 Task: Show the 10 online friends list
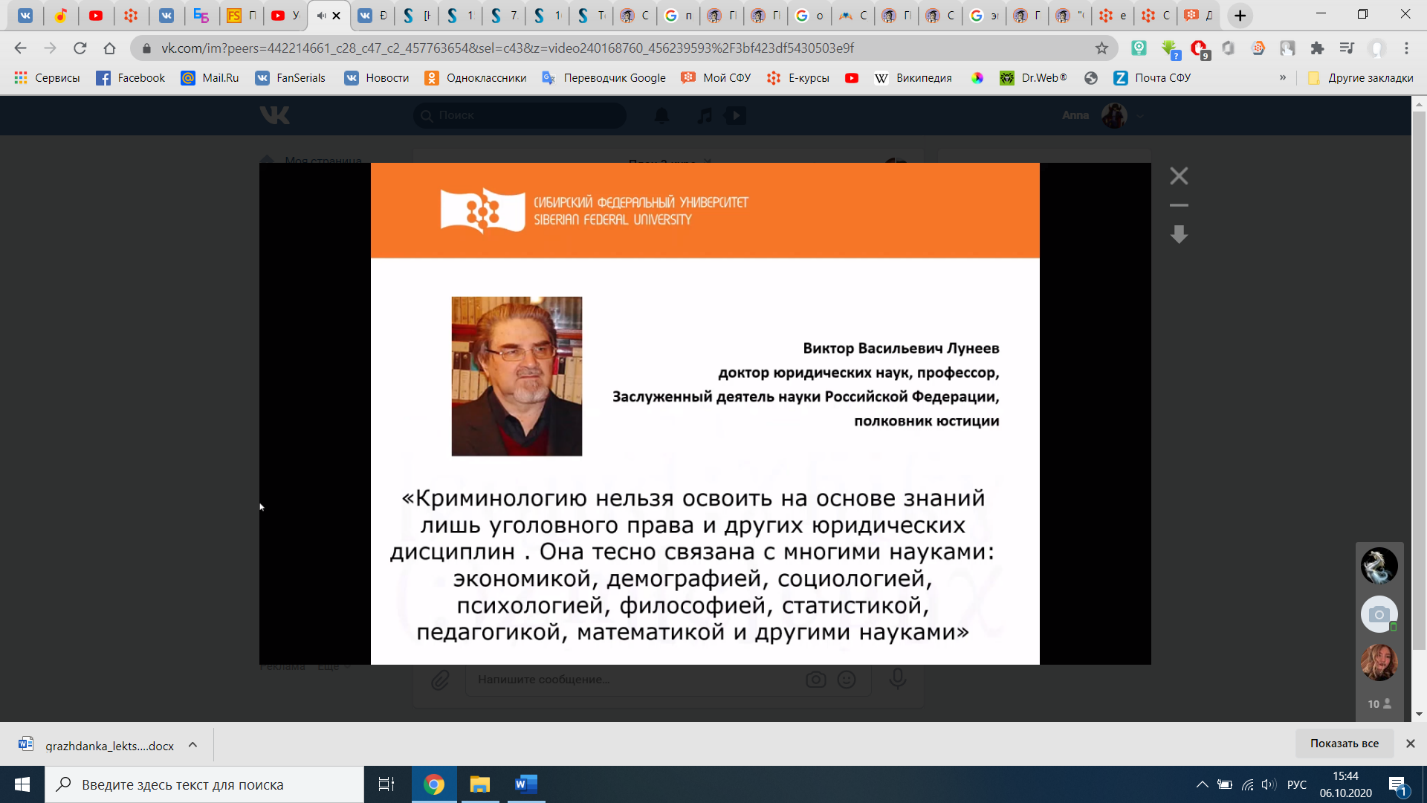point(1379,704)
